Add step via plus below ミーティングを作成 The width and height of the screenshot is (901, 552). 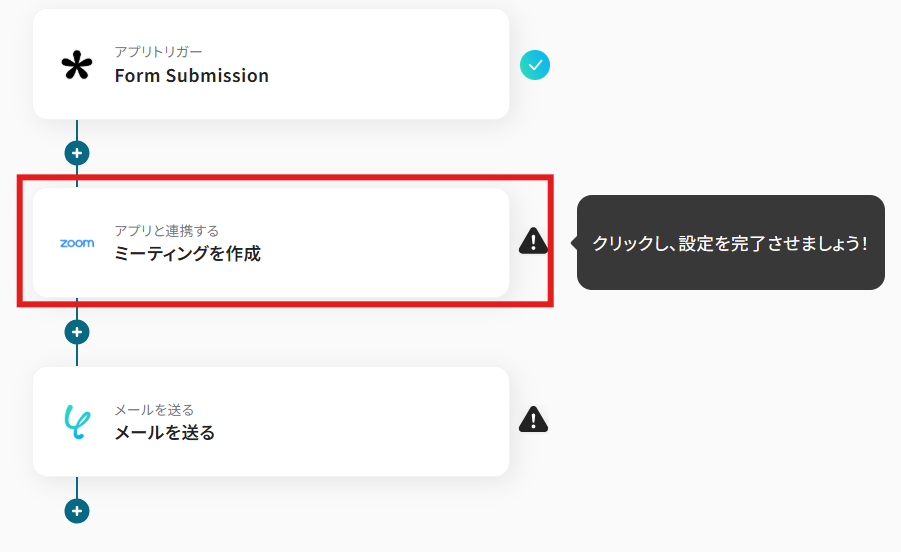tap(77, 332)
